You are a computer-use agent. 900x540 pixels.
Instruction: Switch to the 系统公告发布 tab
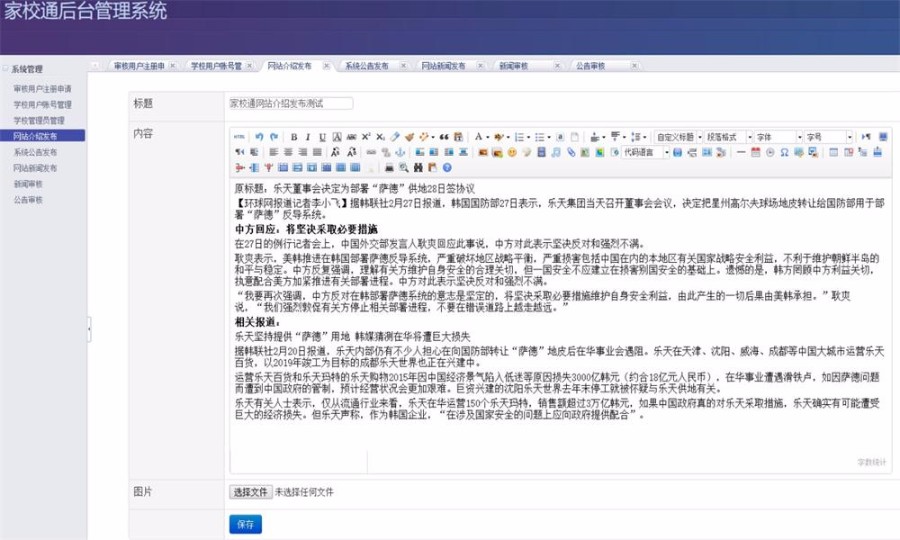click(x=371, y=66)
